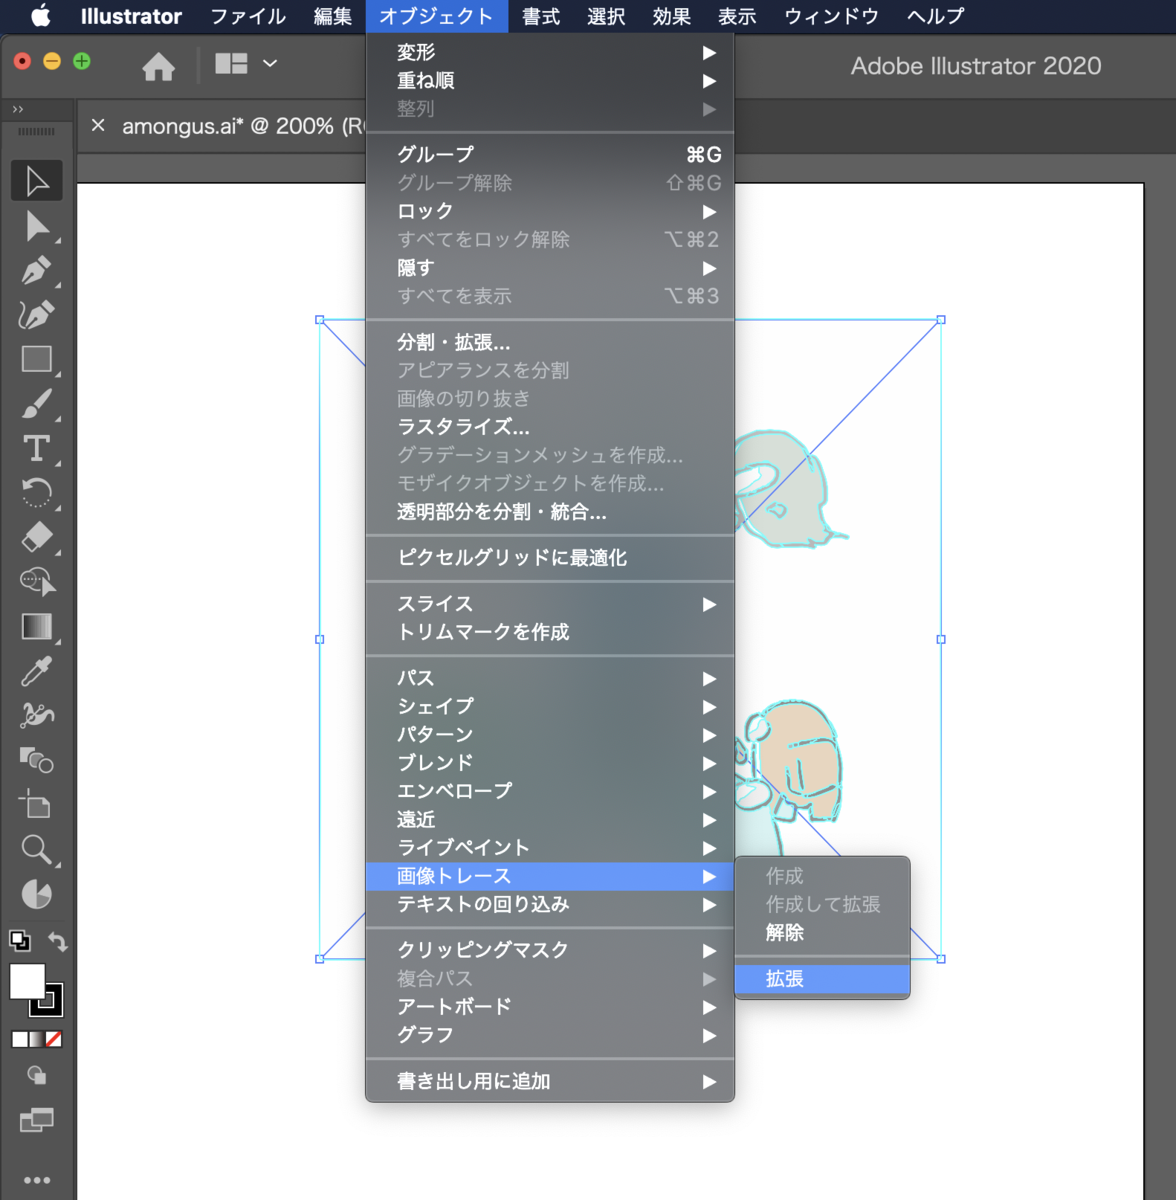Set paint to None (red slash)

[54, 1039]
